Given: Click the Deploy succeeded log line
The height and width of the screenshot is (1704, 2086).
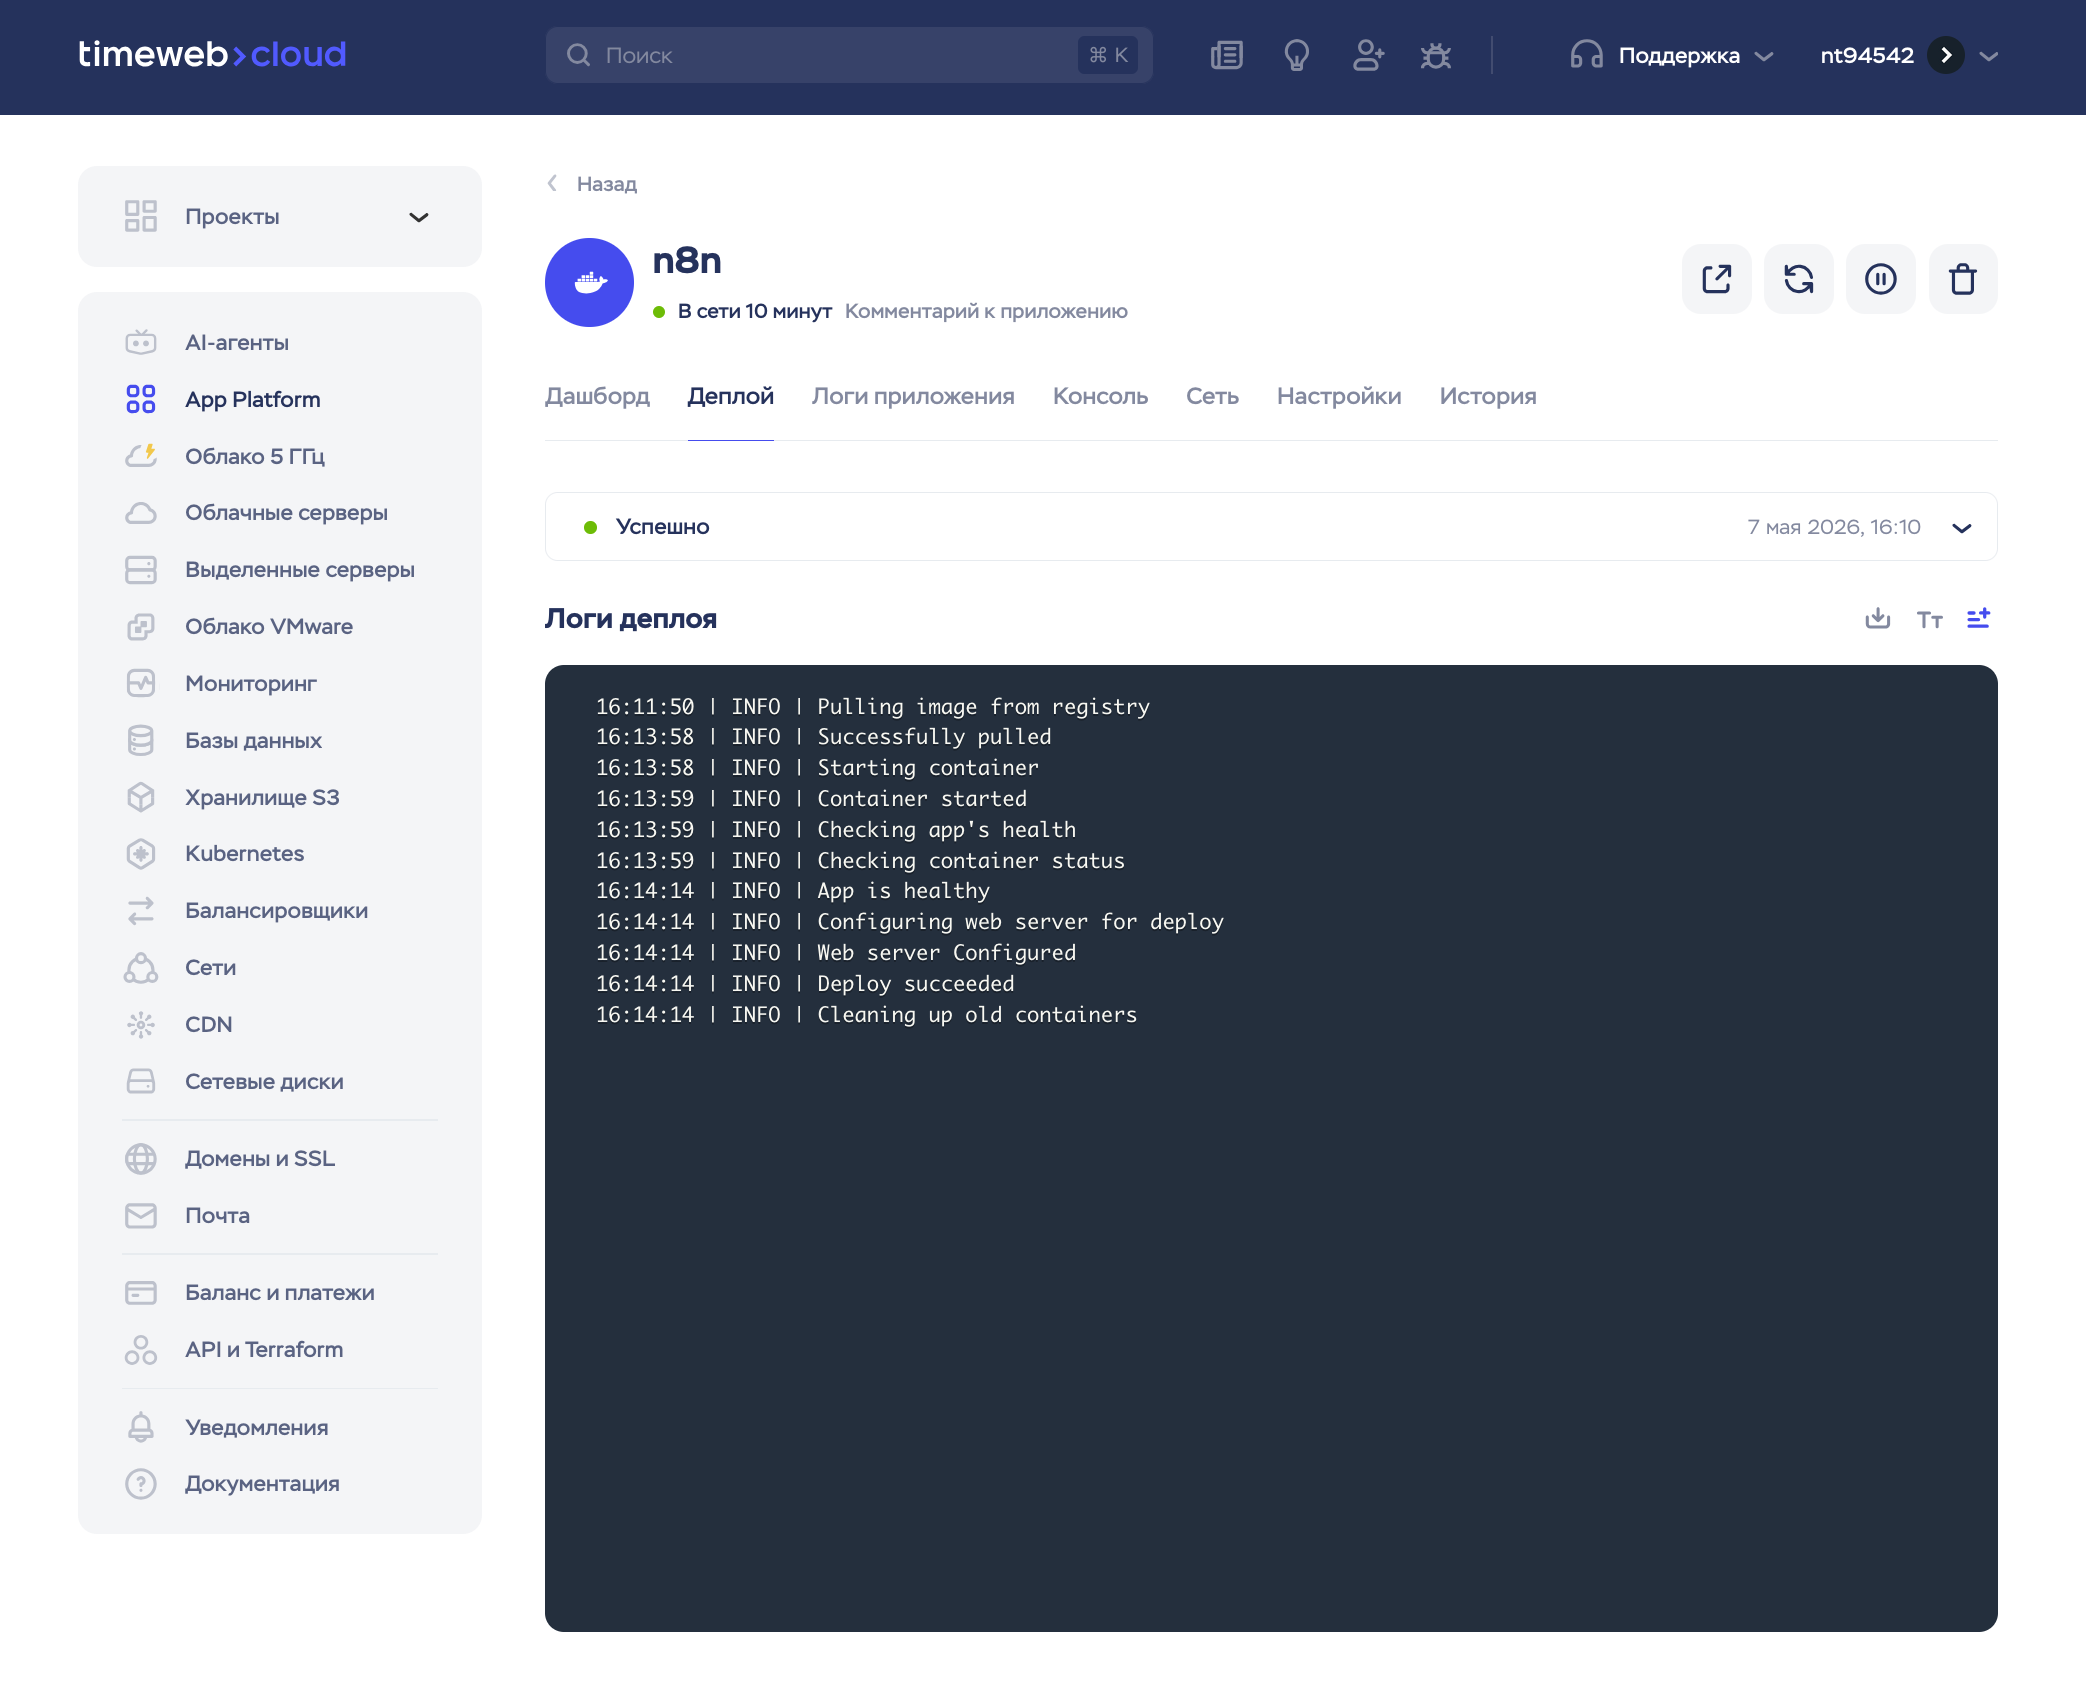Looking at the screenshot, I should pos(805,984).
